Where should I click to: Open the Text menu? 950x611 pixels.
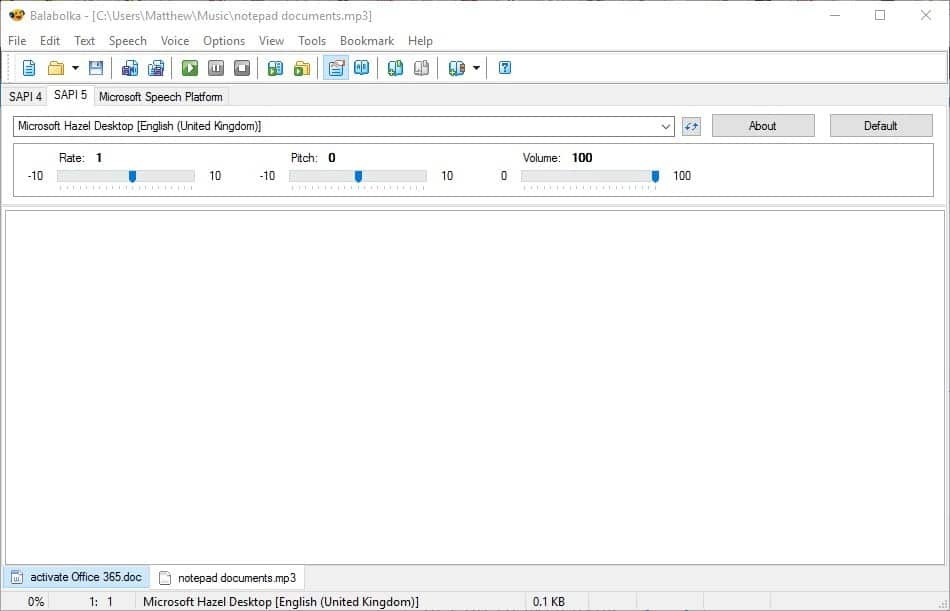coord(84,41)
